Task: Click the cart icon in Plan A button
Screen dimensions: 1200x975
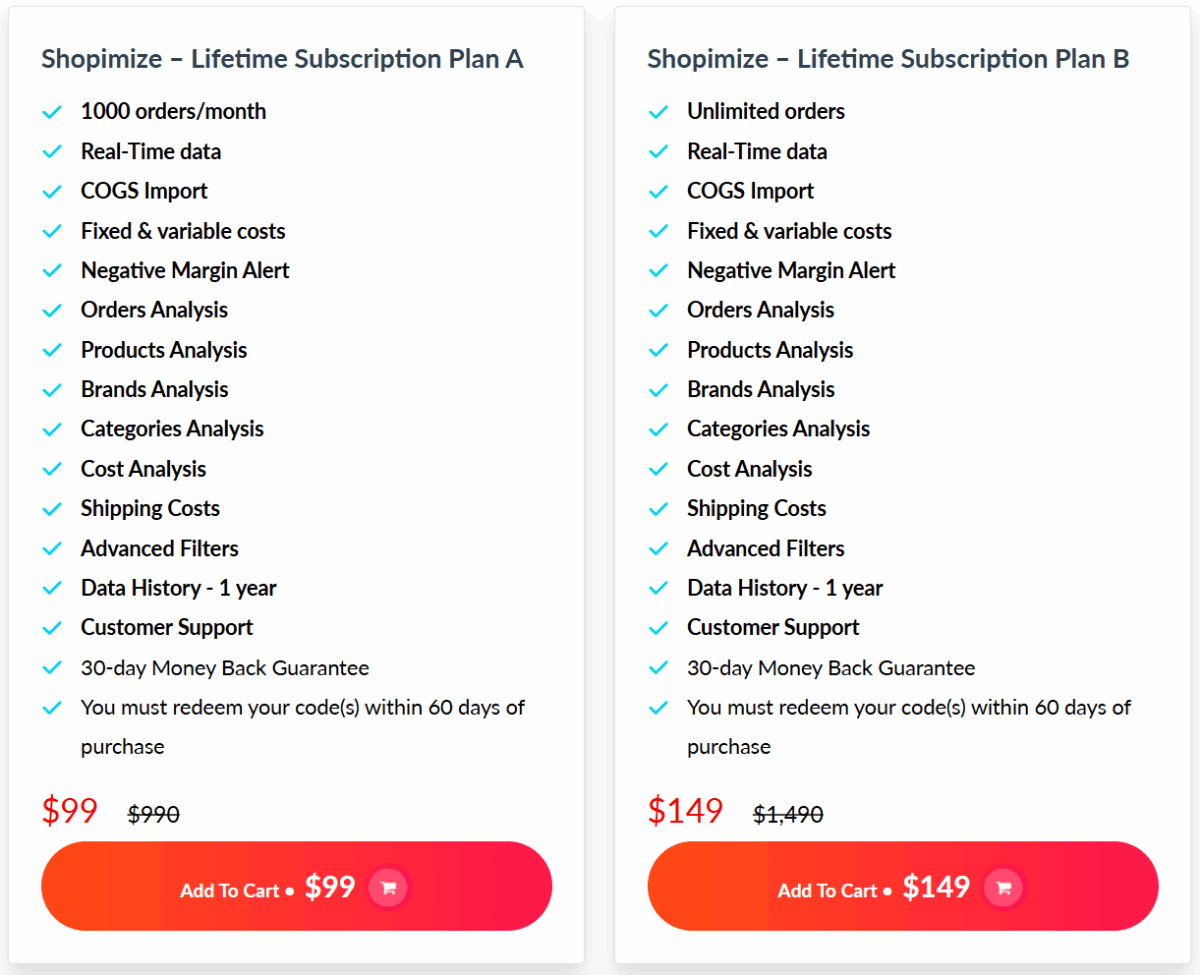Action: click(x=389, y=887)
